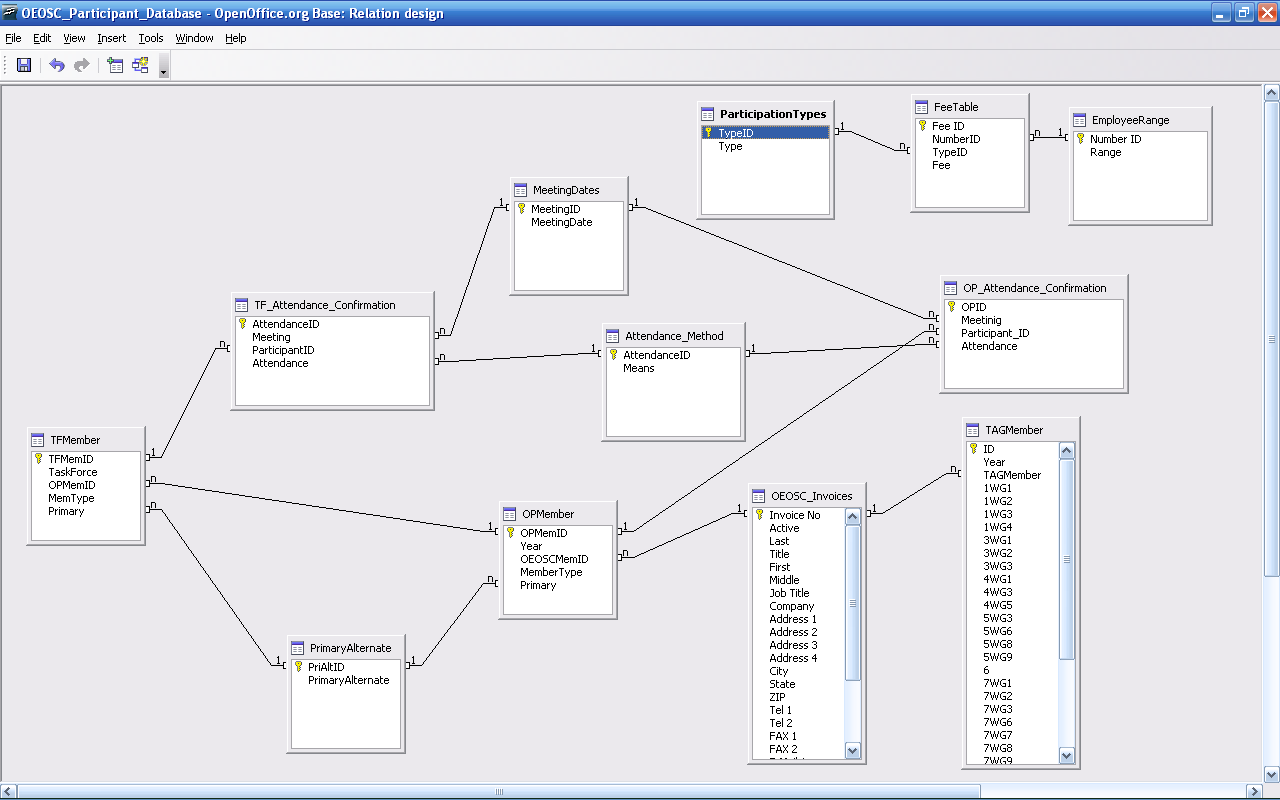The width and height of the screenshot is (1280, 800).
Task: Click the Add Tables toolbar icon
Action: pyautogui.click(x=115, y=65)
